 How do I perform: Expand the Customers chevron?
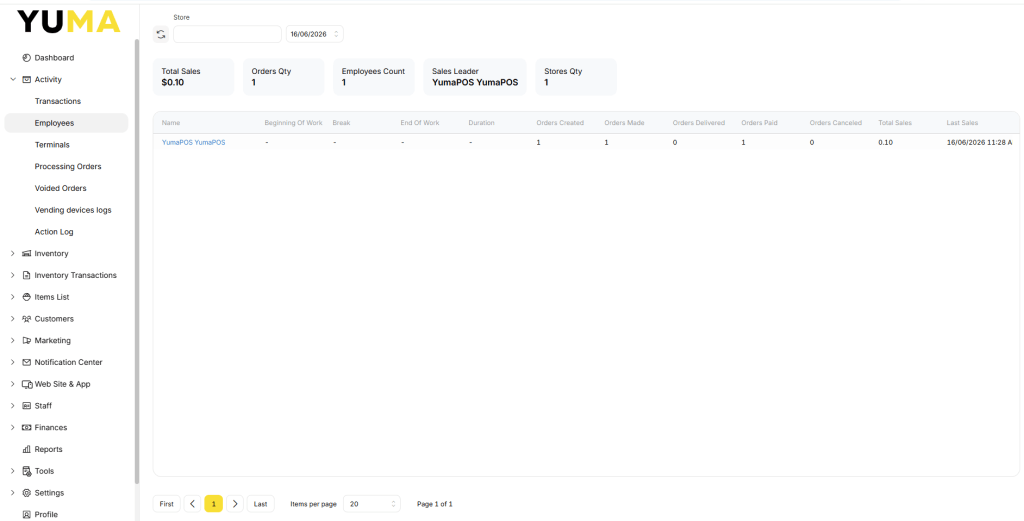tap(12, 319)
